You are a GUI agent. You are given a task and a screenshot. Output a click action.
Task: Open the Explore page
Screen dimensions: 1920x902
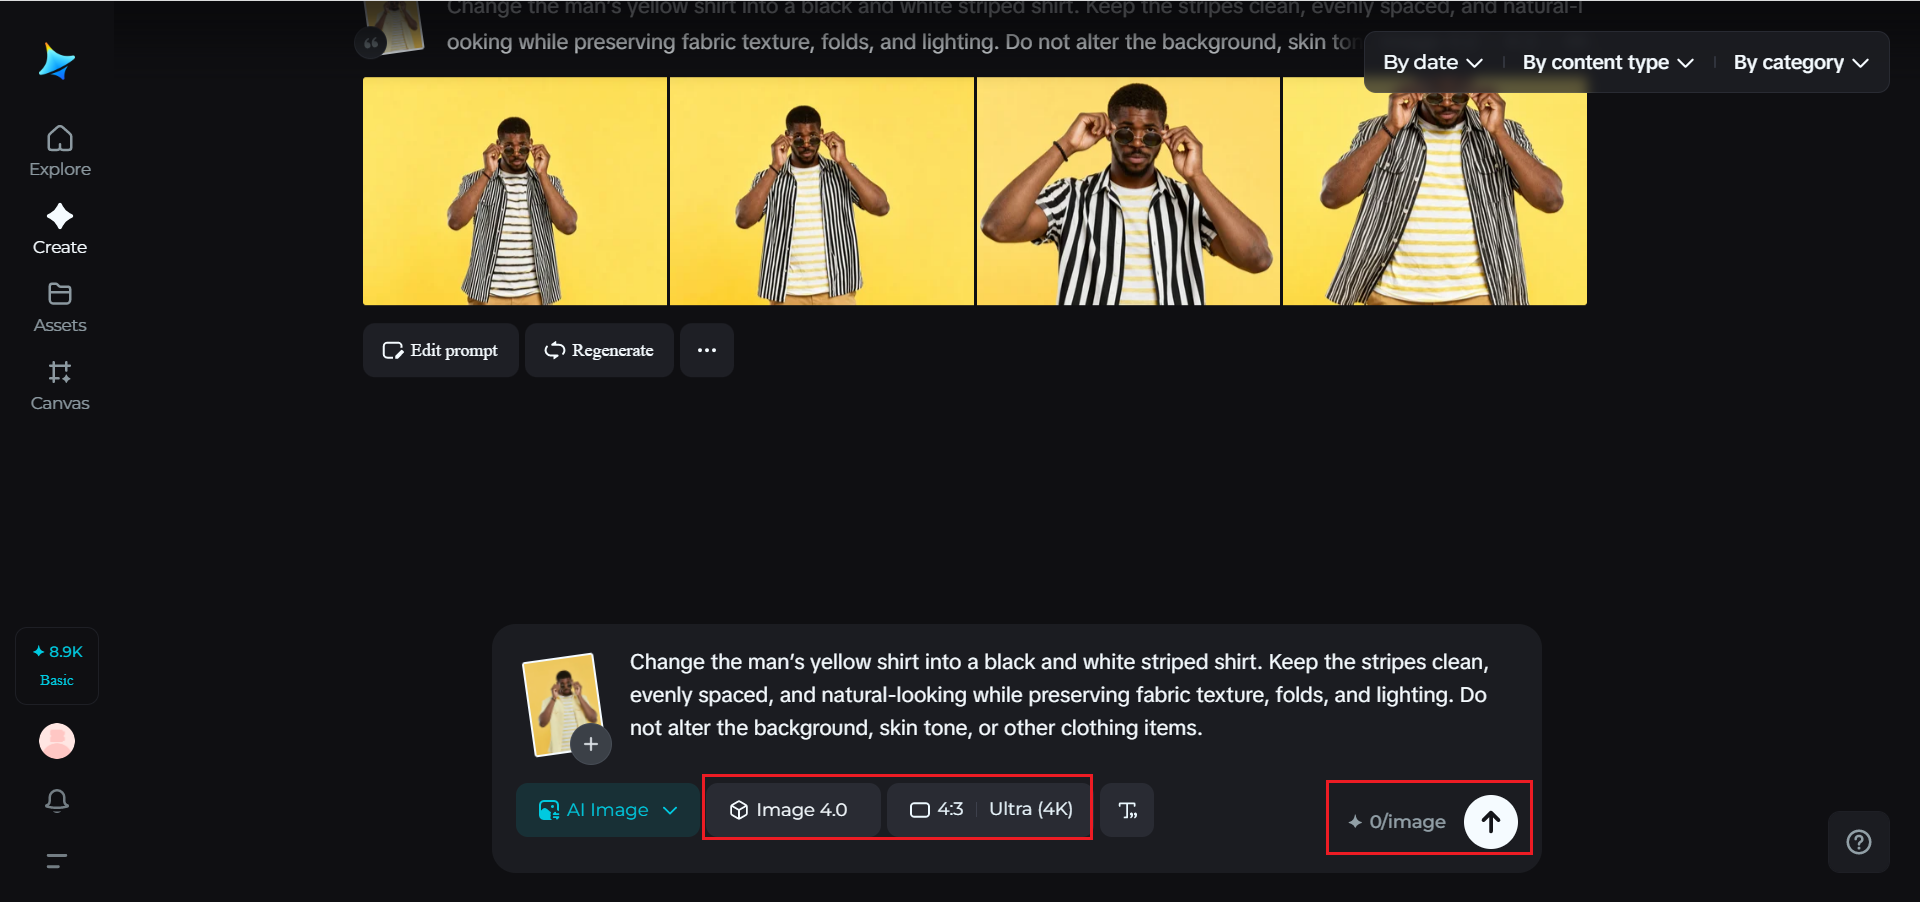[x=60, y=151]
